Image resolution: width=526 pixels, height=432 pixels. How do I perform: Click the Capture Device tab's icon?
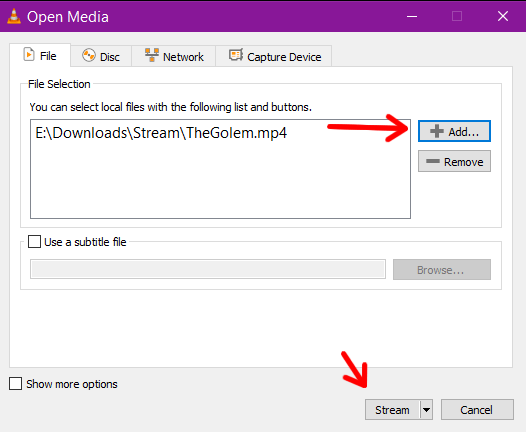coord(236,55)
